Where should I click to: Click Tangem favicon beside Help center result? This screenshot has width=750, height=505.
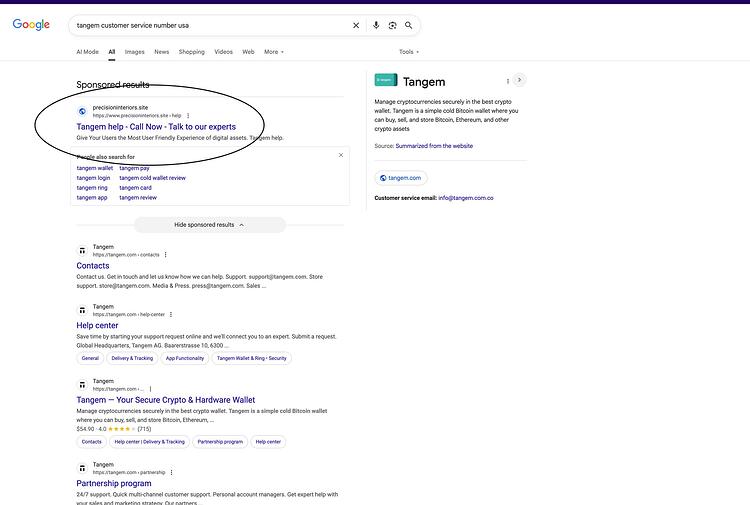click(x=82, y=310)
